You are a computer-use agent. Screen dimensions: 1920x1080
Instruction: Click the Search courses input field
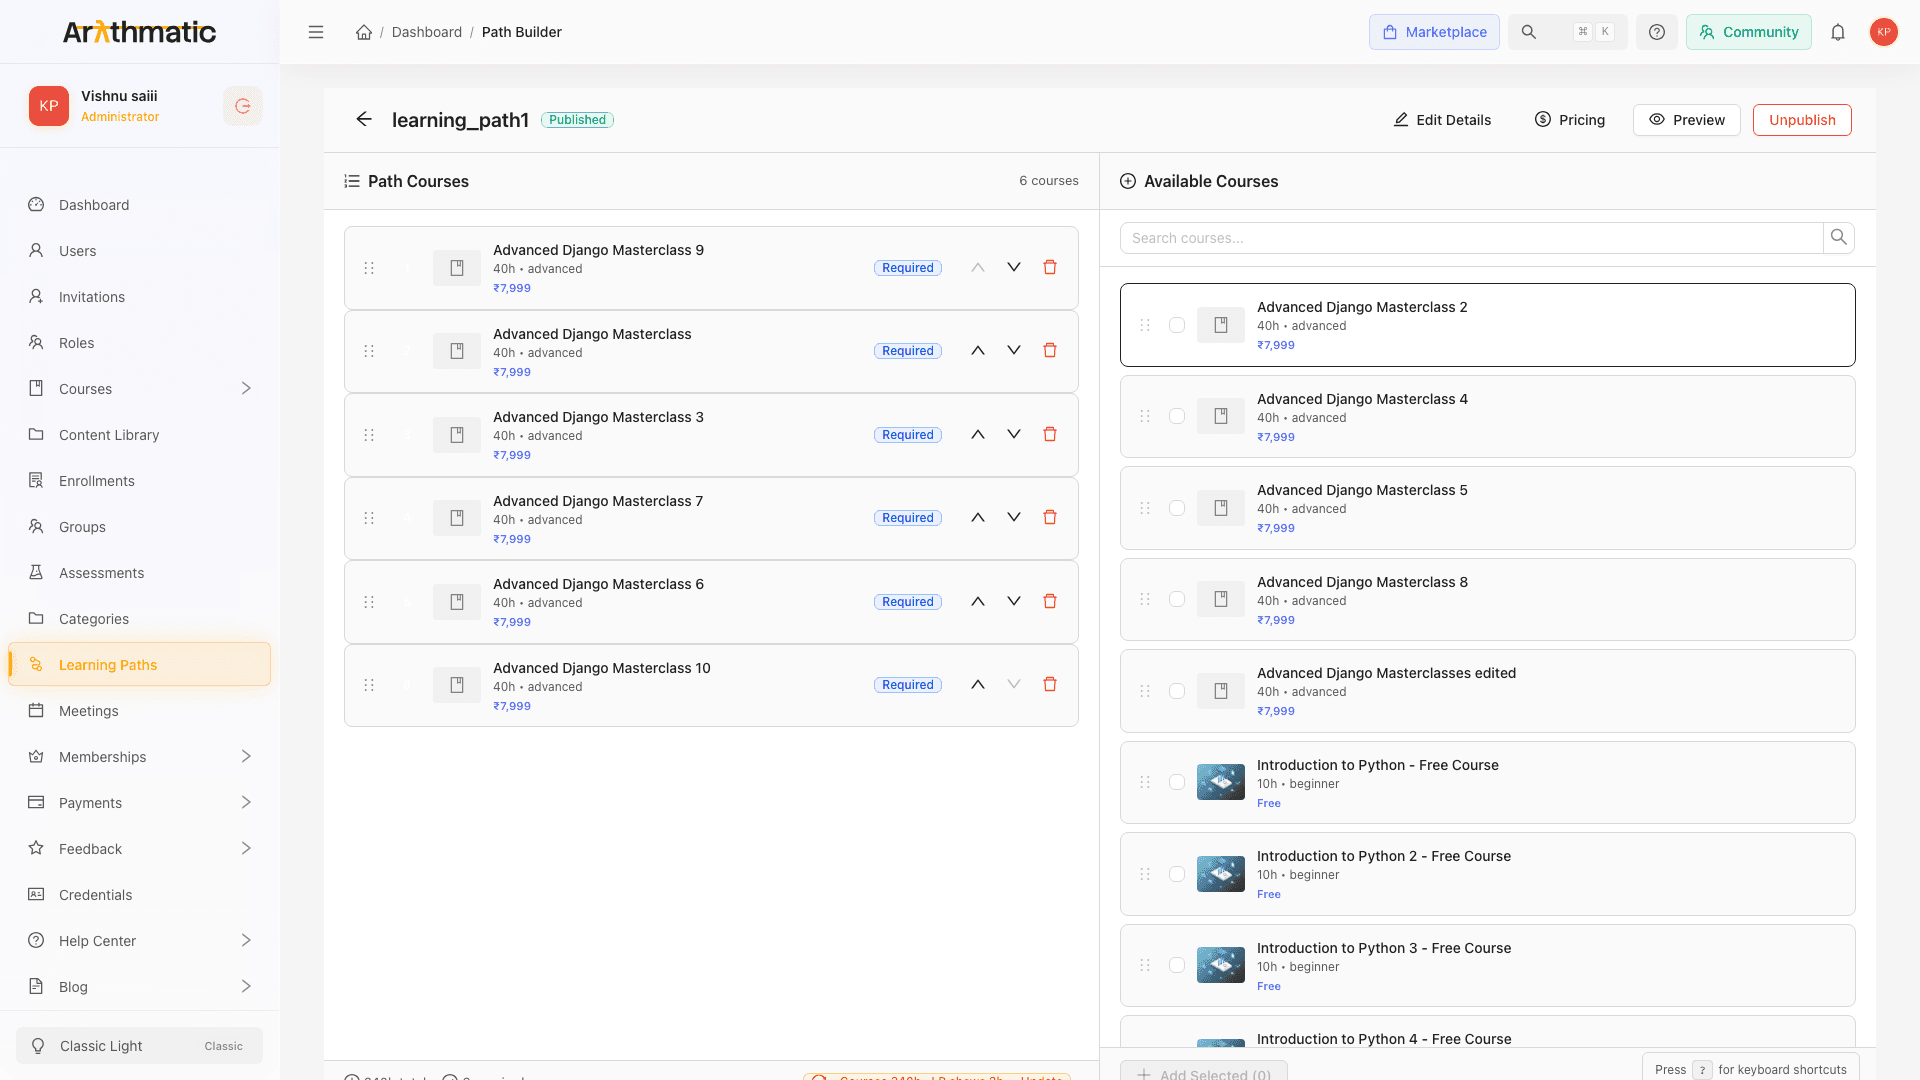[1471, 238]
